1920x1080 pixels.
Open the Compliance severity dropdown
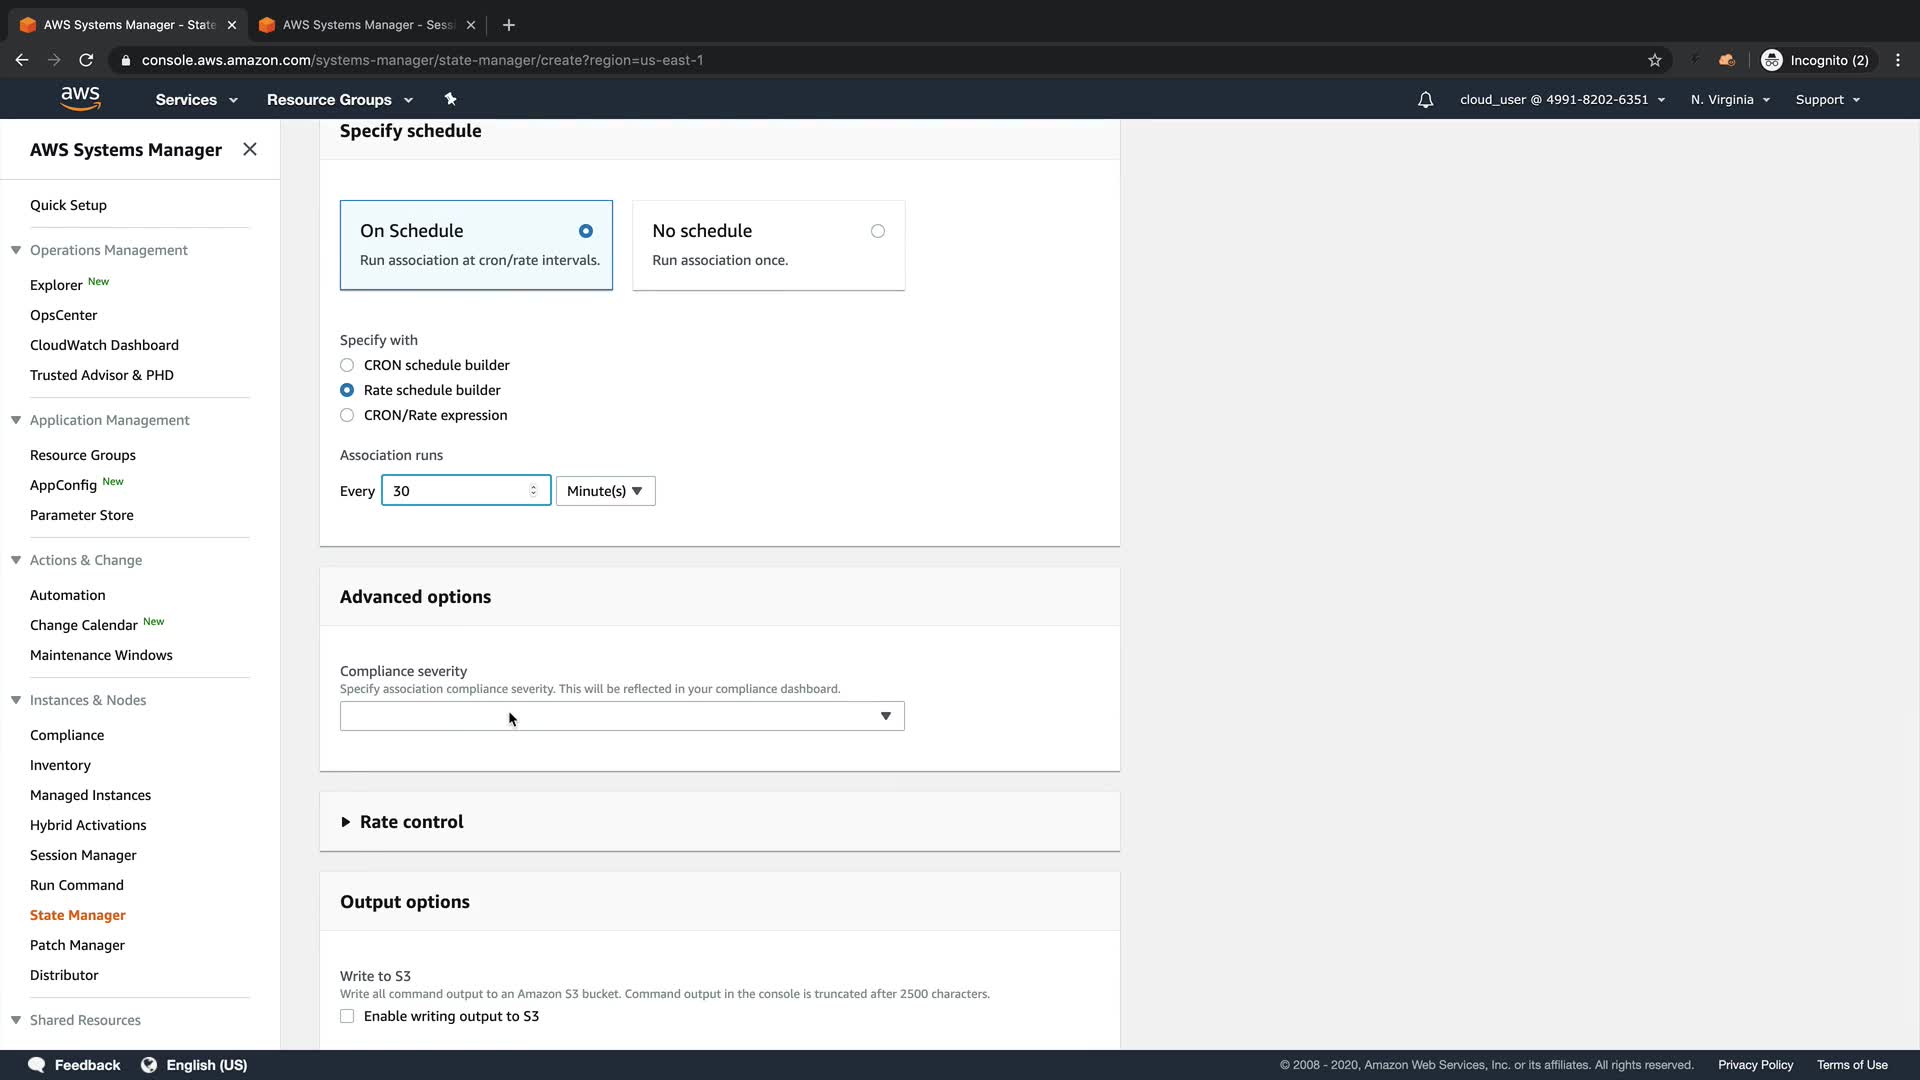pyautogui.click(x=621, y=716)
